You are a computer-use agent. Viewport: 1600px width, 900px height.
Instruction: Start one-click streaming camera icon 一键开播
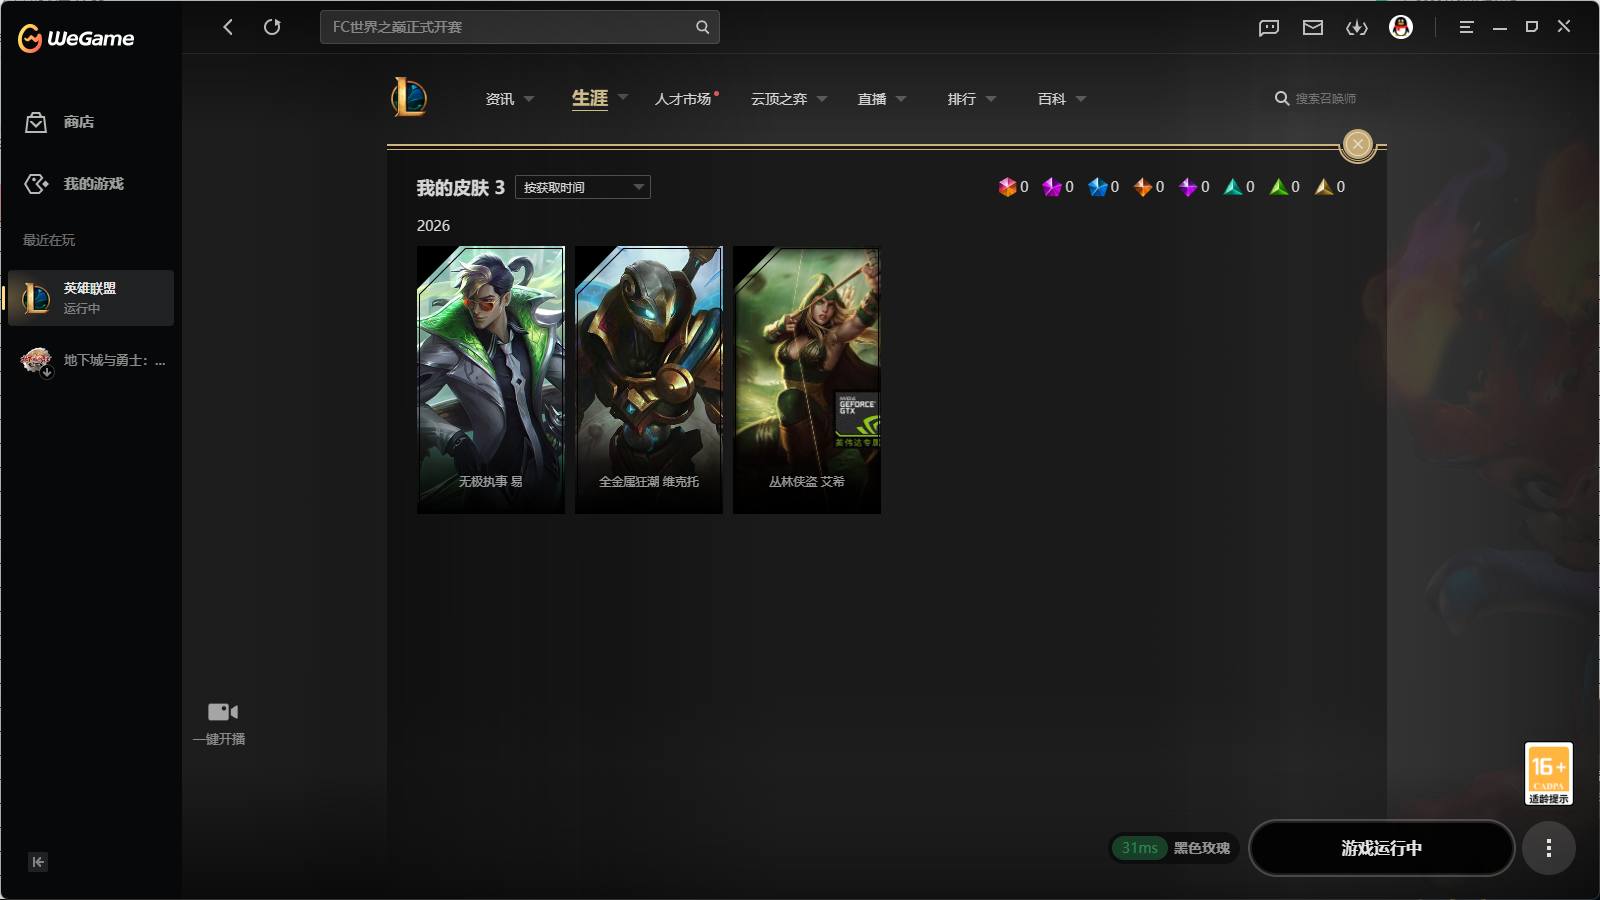click(x=222, y=712)
